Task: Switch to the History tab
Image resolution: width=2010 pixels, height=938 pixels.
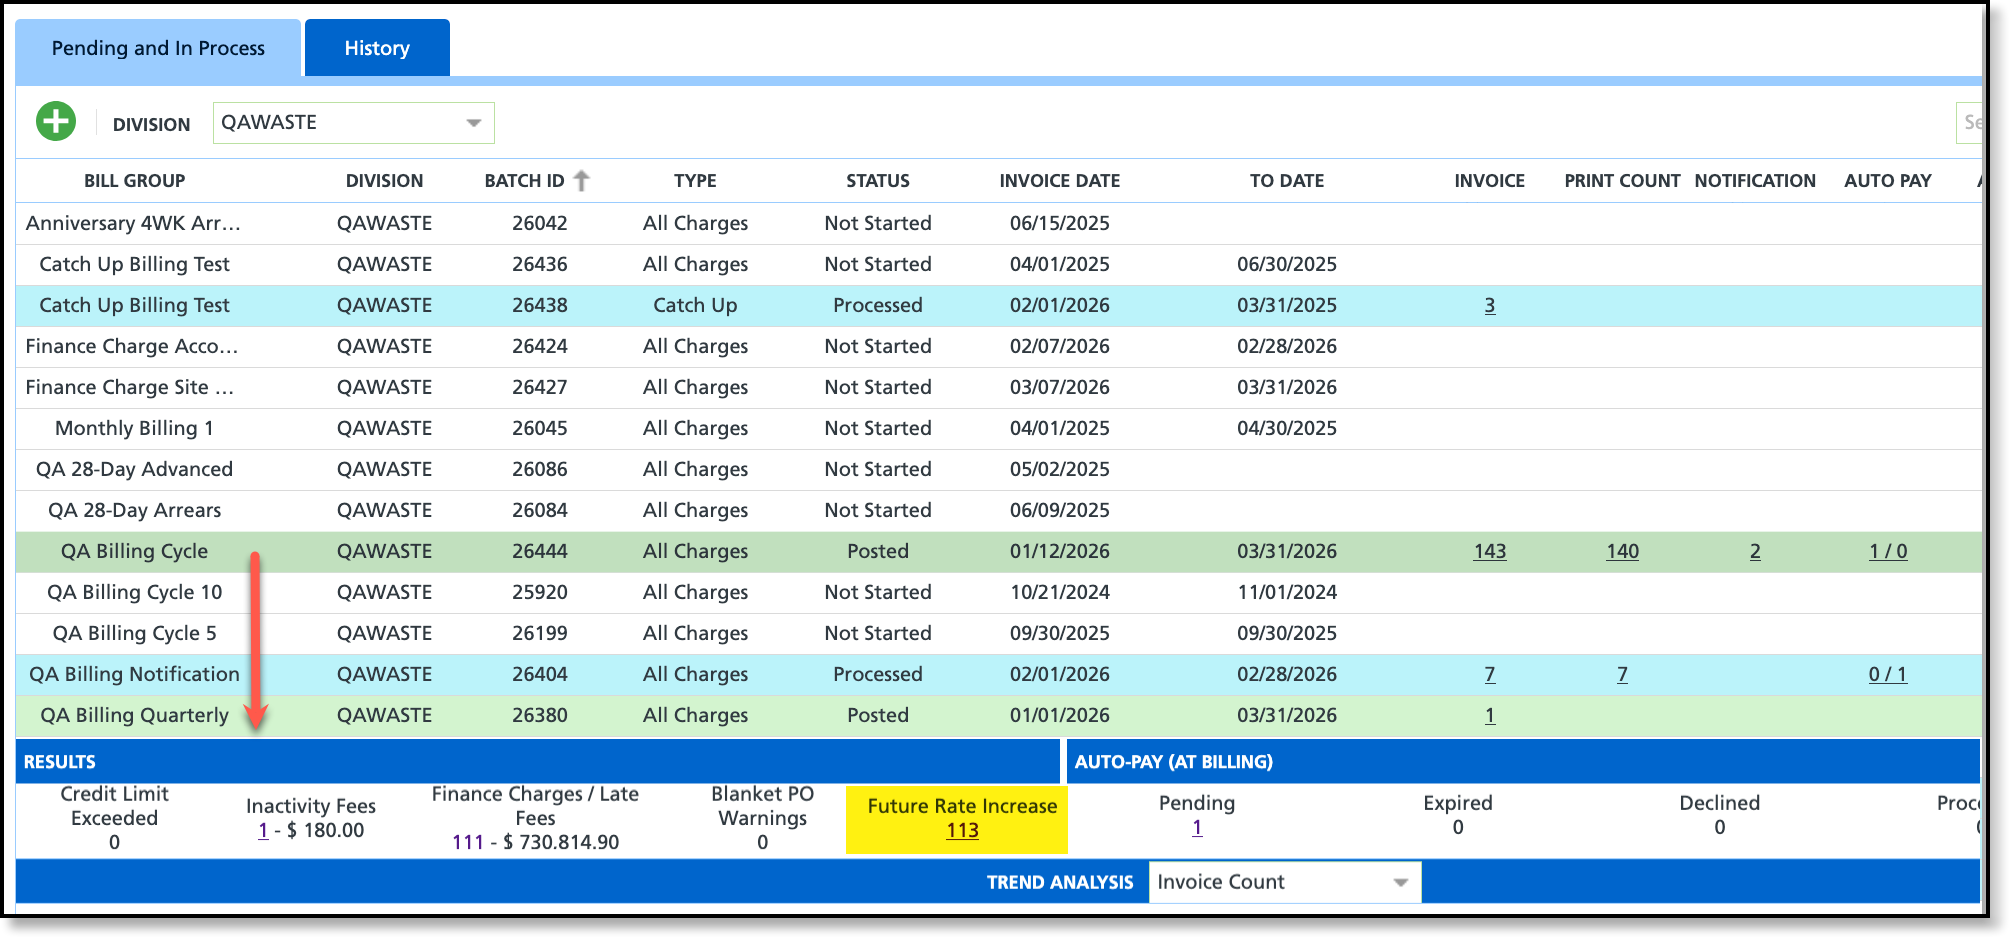Action: click(x=377, y=48)
